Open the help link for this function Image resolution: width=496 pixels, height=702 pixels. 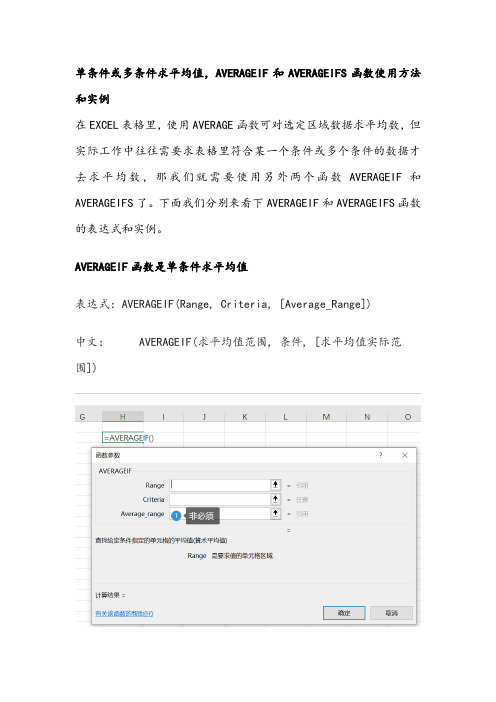[x=124, y=613]
